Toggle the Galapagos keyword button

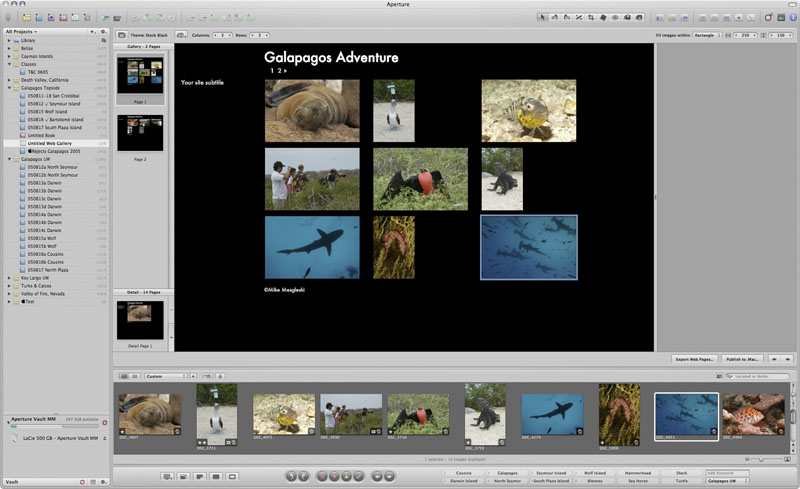pyautogui.click(x=508, y=472)
